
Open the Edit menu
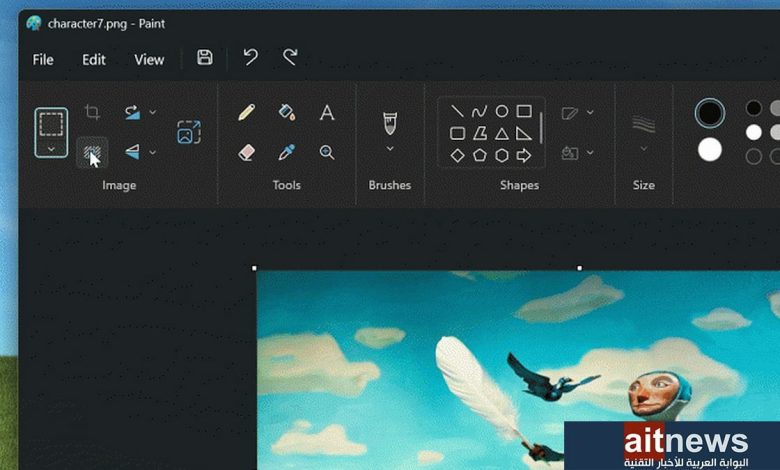tap(94, 60)
